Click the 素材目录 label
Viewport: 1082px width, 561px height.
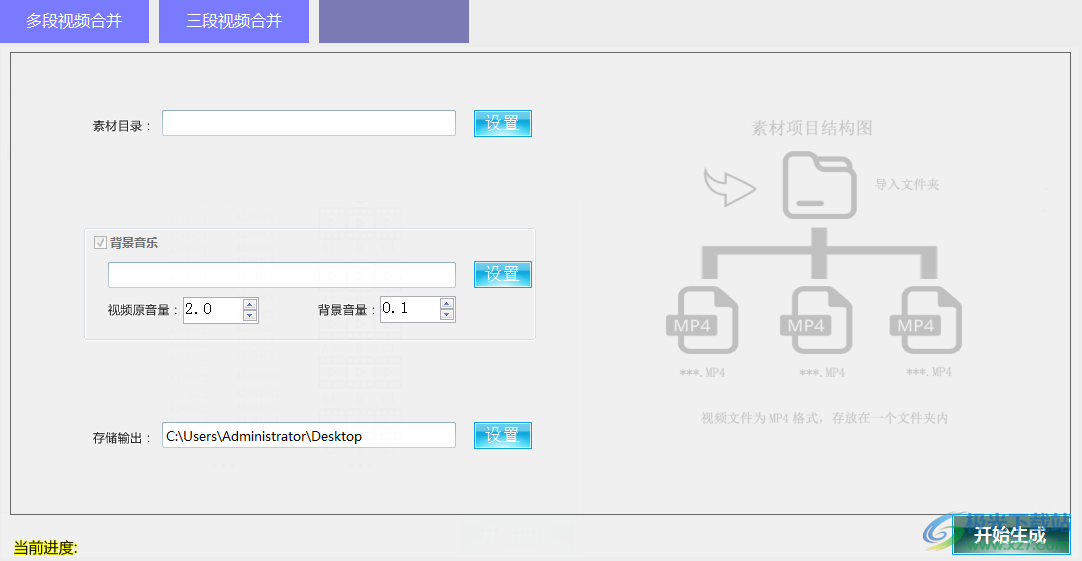(121, 126)
